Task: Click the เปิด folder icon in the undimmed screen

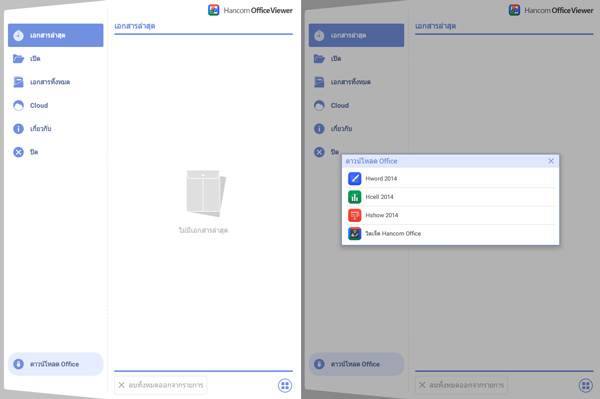Action: (18, 59)
